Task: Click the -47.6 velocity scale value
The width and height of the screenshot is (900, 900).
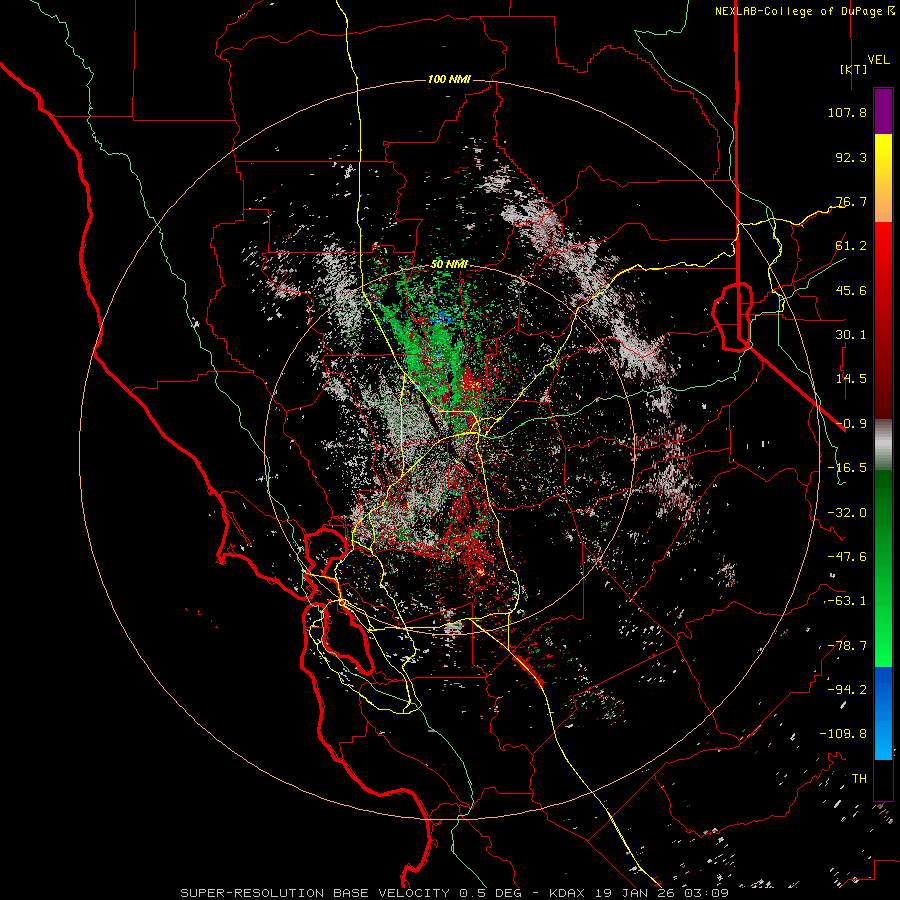Action: click(x=847, y=557)
